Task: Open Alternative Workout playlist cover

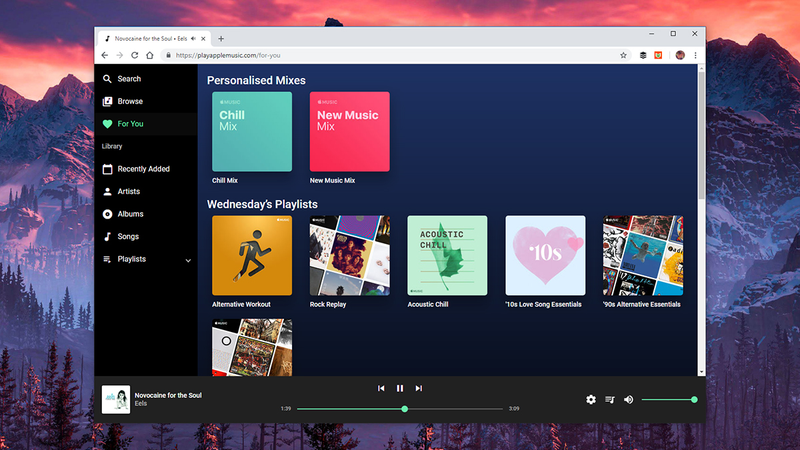Action: [x=252, y=256]
